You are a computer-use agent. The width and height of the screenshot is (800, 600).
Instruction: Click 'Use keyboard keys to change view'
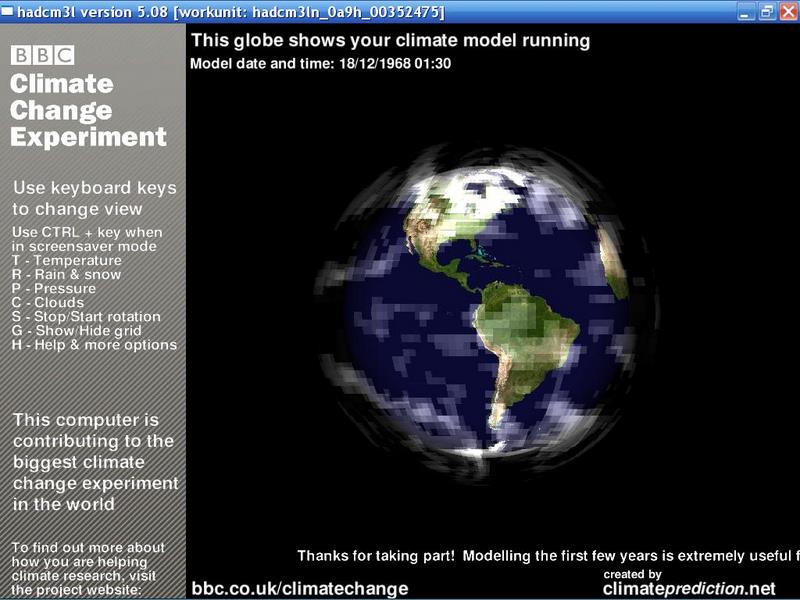point(94,198)
